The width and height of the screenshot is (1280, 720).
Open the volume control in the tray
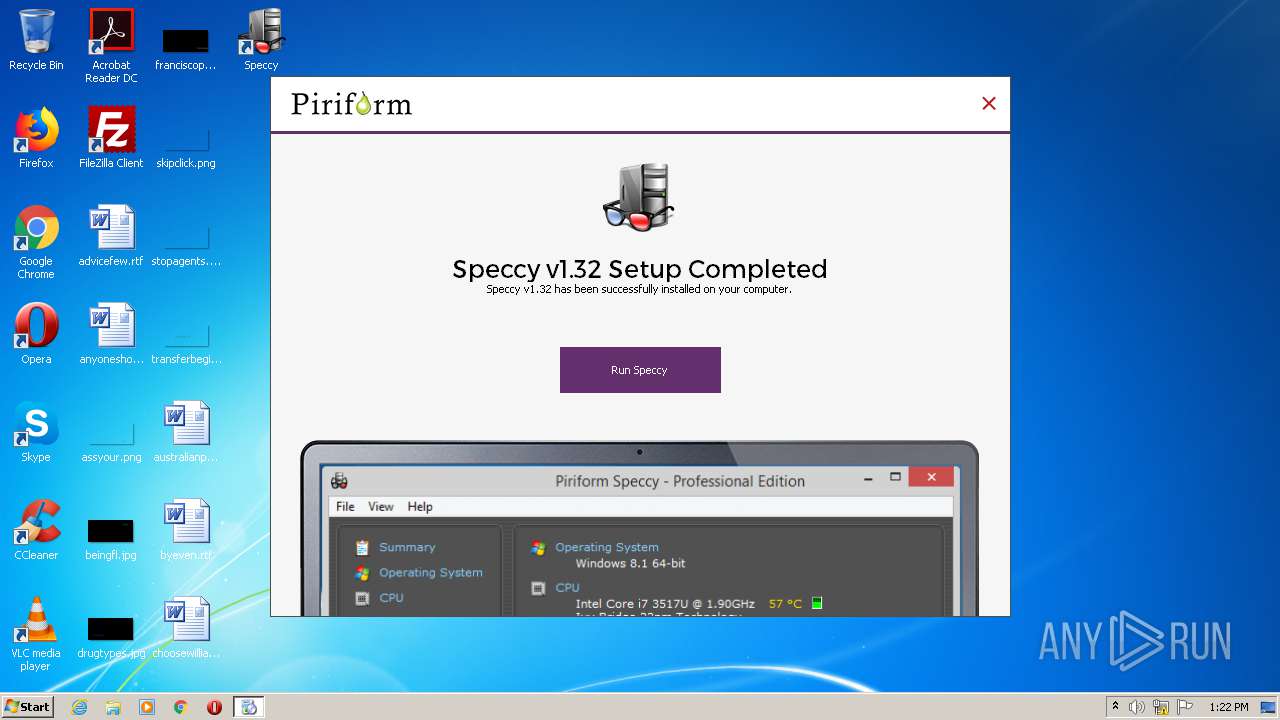[x=1137, y=707]
